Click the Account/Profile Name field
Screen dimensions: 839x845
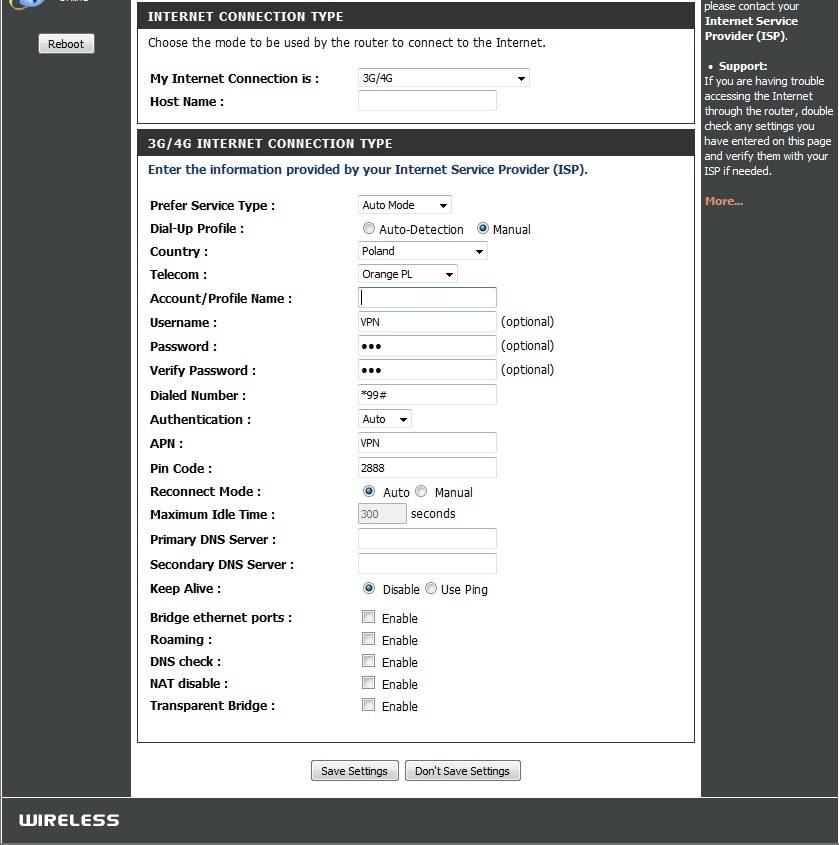[x=427, y=298]
